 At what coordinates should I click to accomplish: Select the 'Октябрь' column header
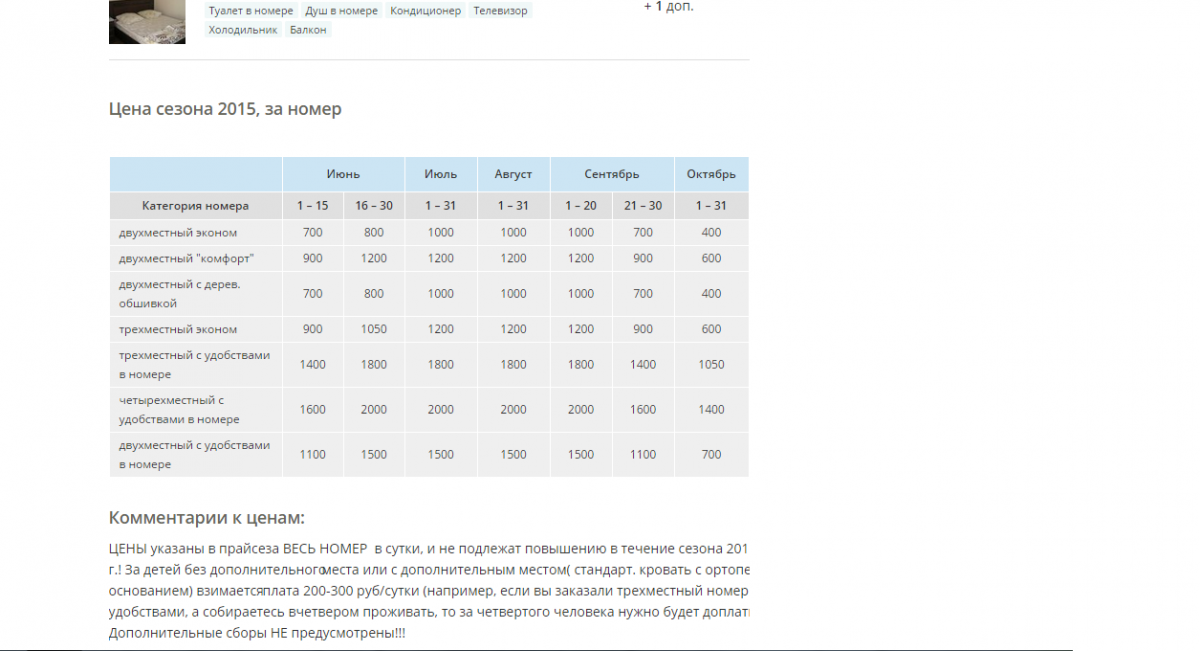[x=711, y=174]
